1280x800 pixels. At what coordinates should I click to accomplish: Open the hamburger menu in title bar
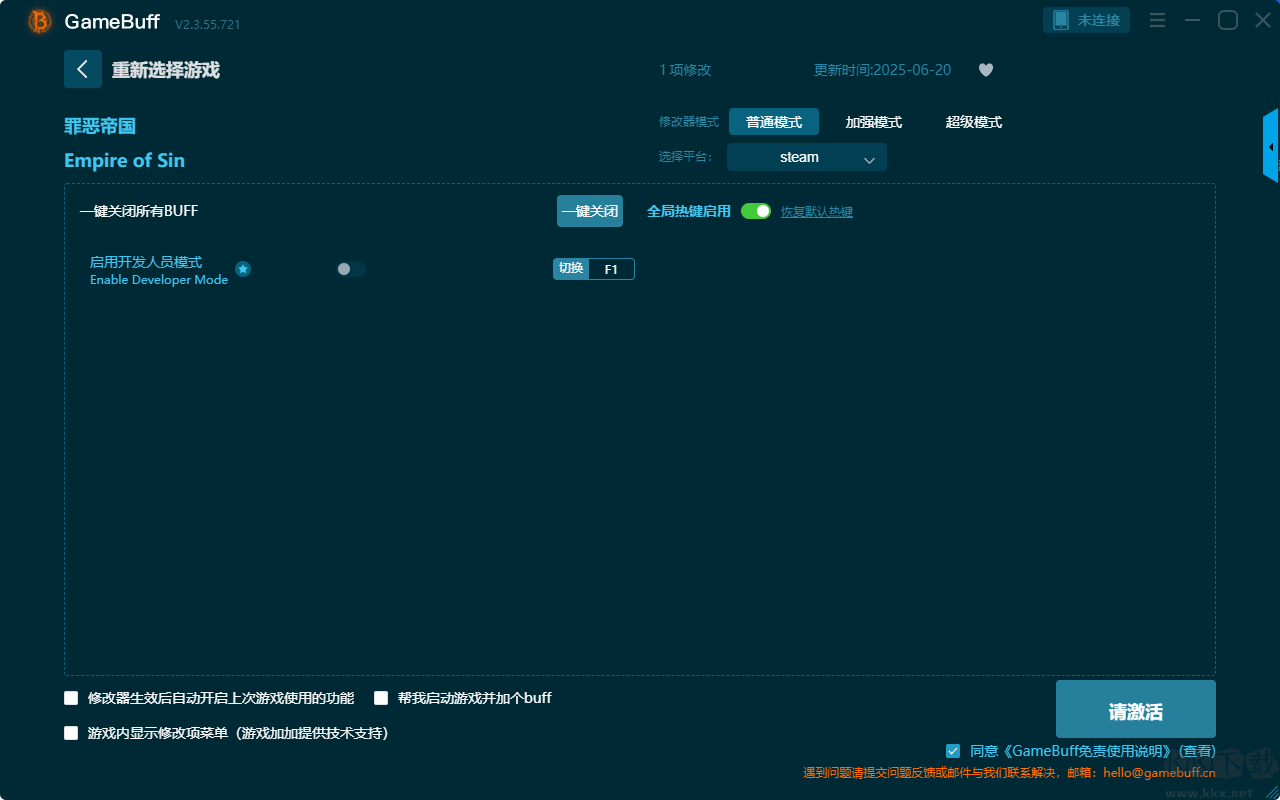click(1158, 20)
